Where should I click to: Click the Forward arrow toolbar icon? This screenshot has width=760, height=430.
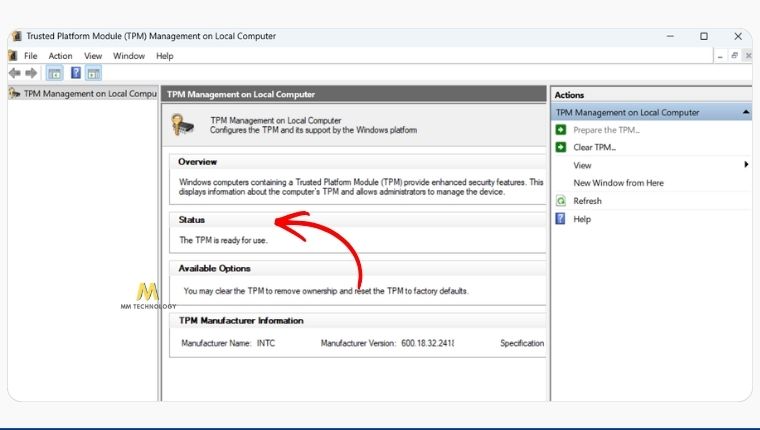[31, 73]
